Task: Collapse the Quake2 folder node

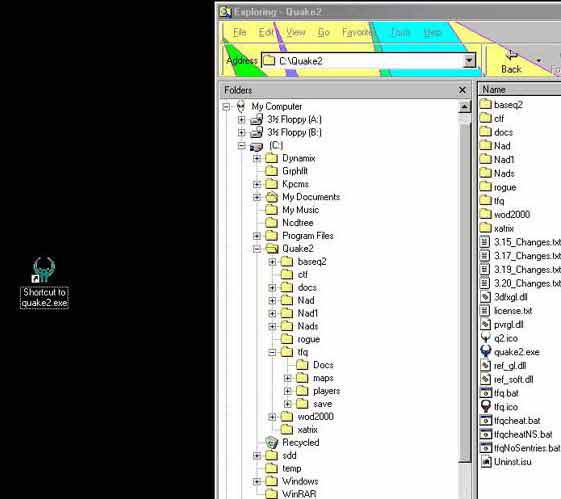Action: coord(257,249)
